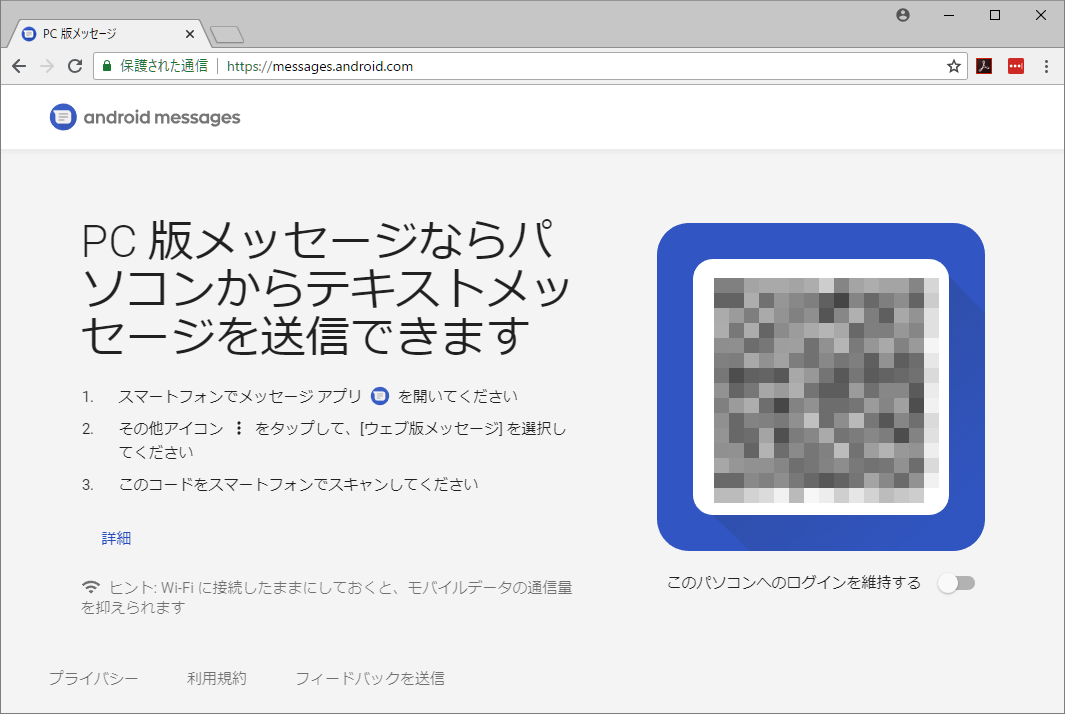Screen dimensions: 1065x714
Task: Click the red password manager extension icon
Action: pyautogui.click(x=1015, y=66)
